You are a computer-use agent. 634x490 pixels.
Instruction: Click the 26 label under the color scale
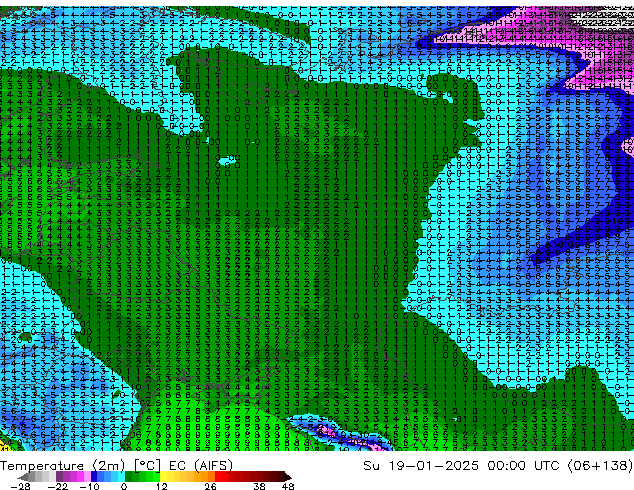[210, 486]
